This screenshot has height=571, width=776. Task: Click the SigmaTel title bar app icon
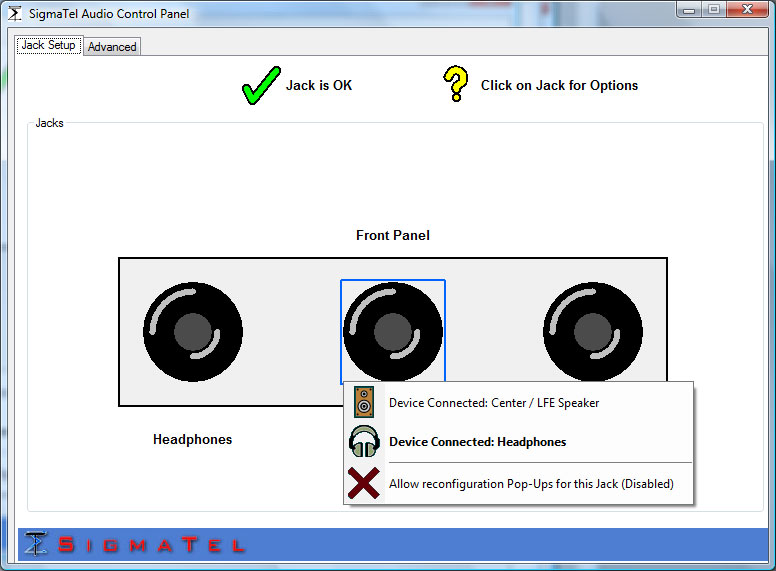point(15,13)
